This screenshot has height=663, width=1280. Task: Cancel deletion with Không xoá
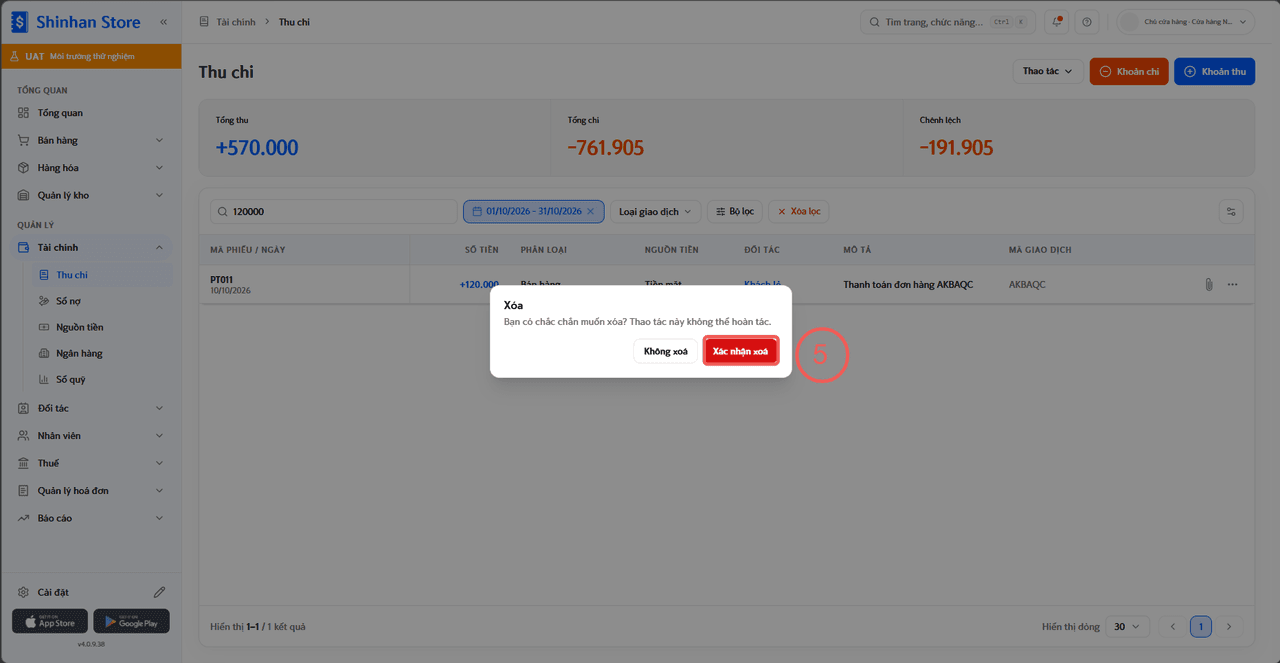(x=665, y=351)
